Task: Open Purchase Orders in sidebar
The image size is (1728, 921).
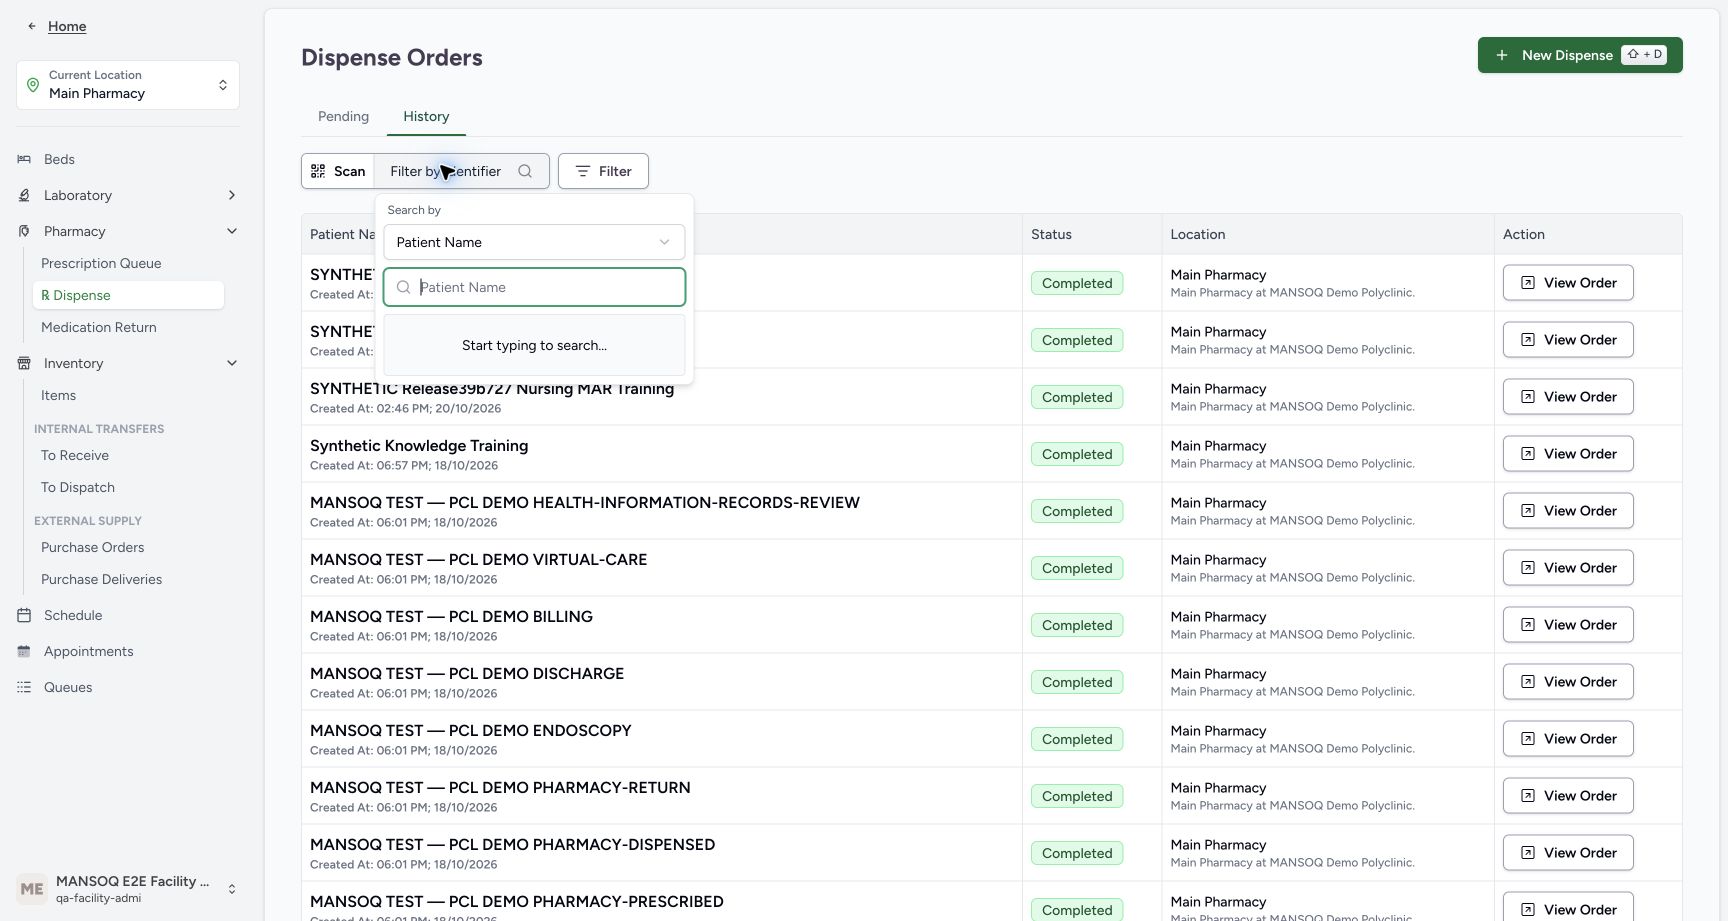Action: [92, 547]
